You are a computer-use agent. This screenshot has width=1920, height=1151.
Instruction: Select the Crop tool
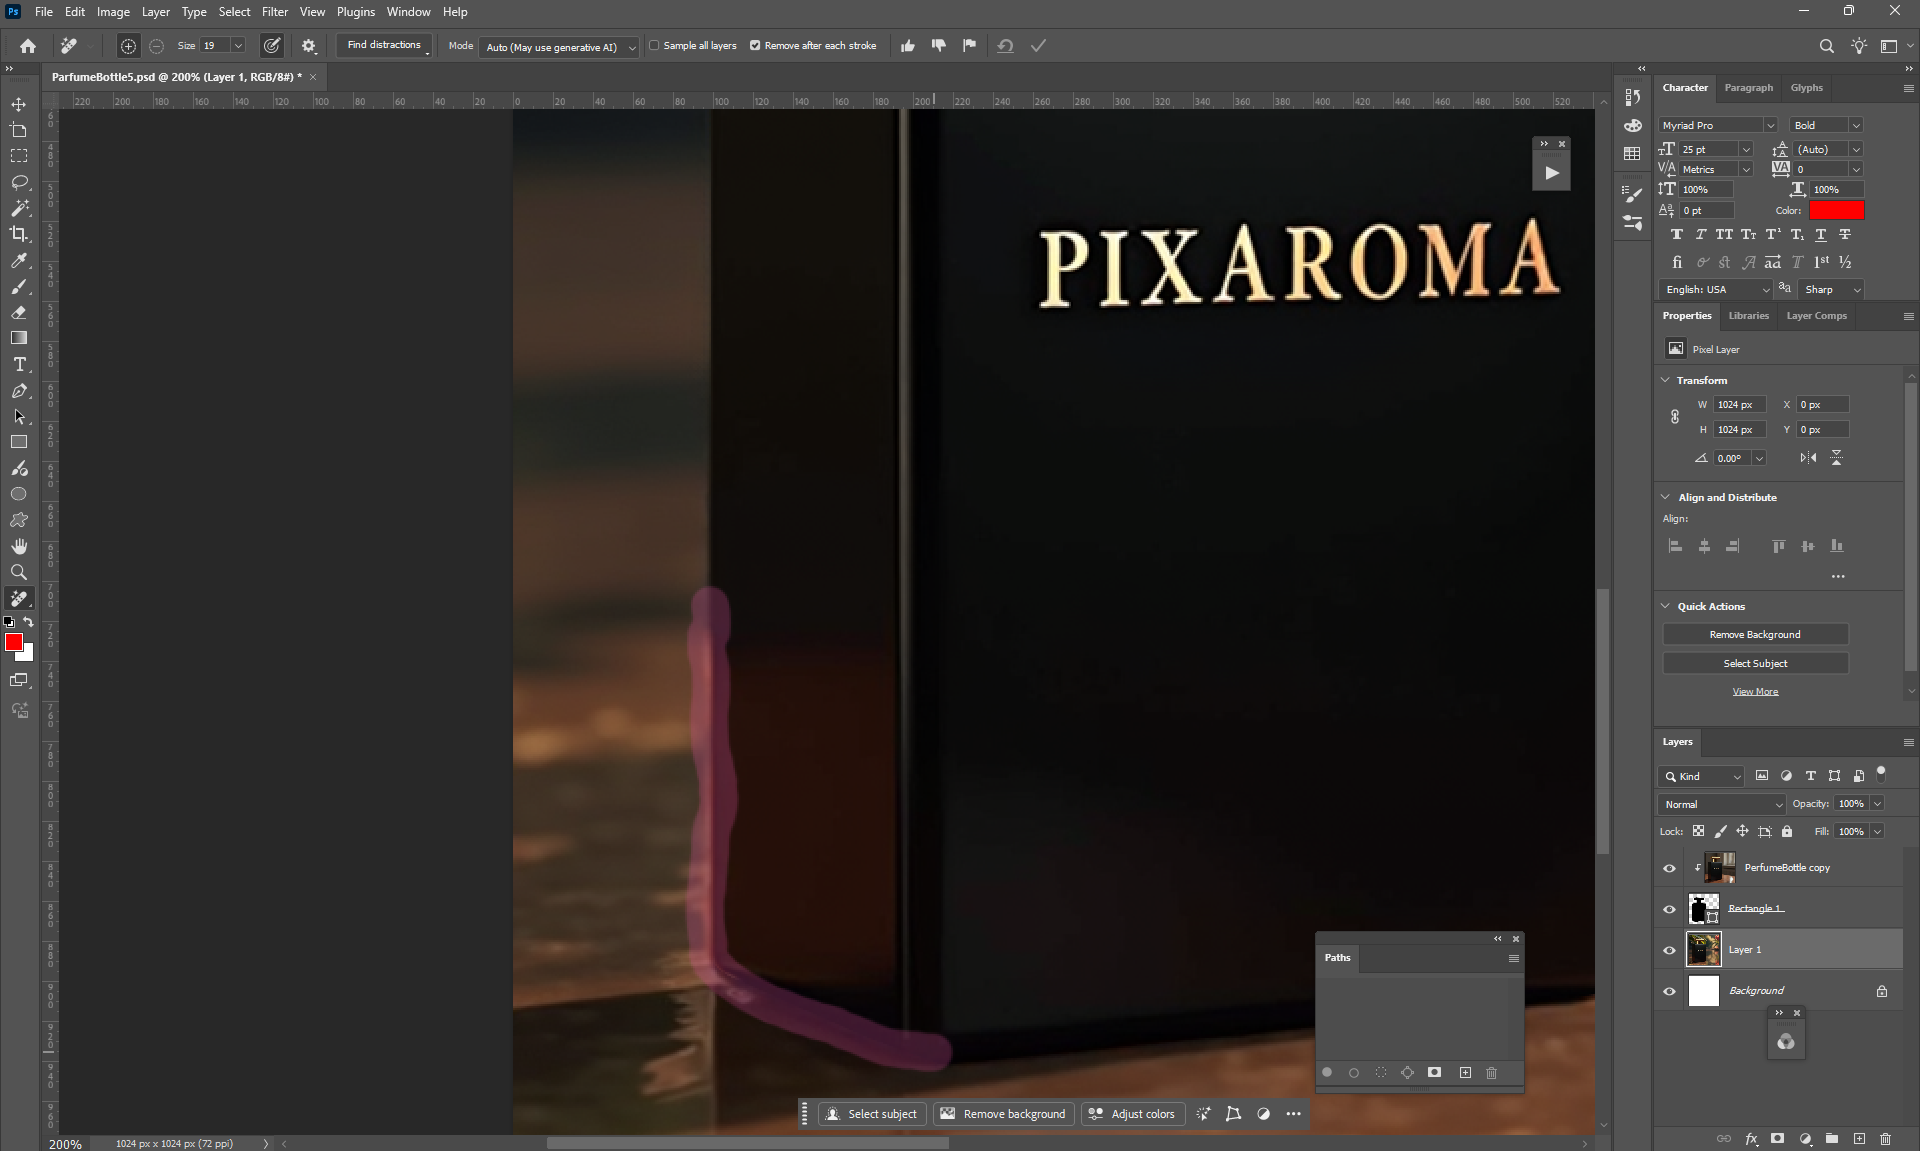19,234
